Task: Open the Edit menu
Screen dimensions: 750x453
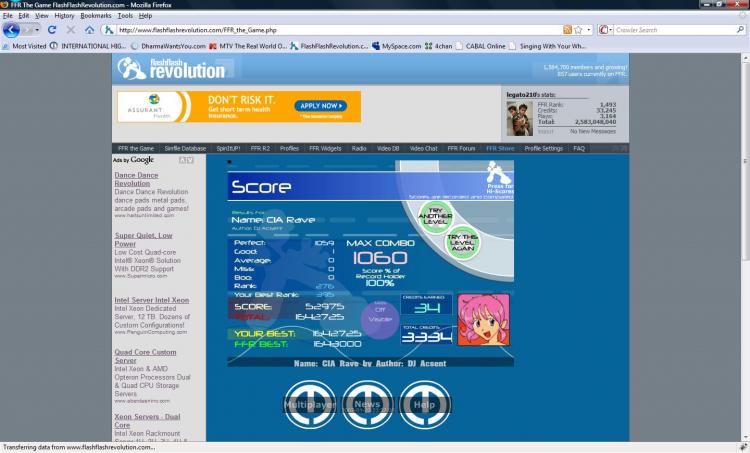Action: pyautogui.click(x=24, y=16)
